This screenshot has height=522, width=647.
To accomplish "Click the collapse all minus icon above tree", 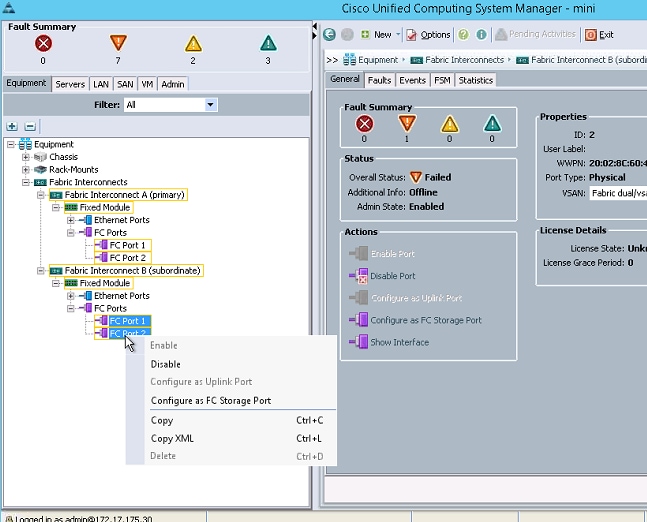I will [x=30, y=126].
